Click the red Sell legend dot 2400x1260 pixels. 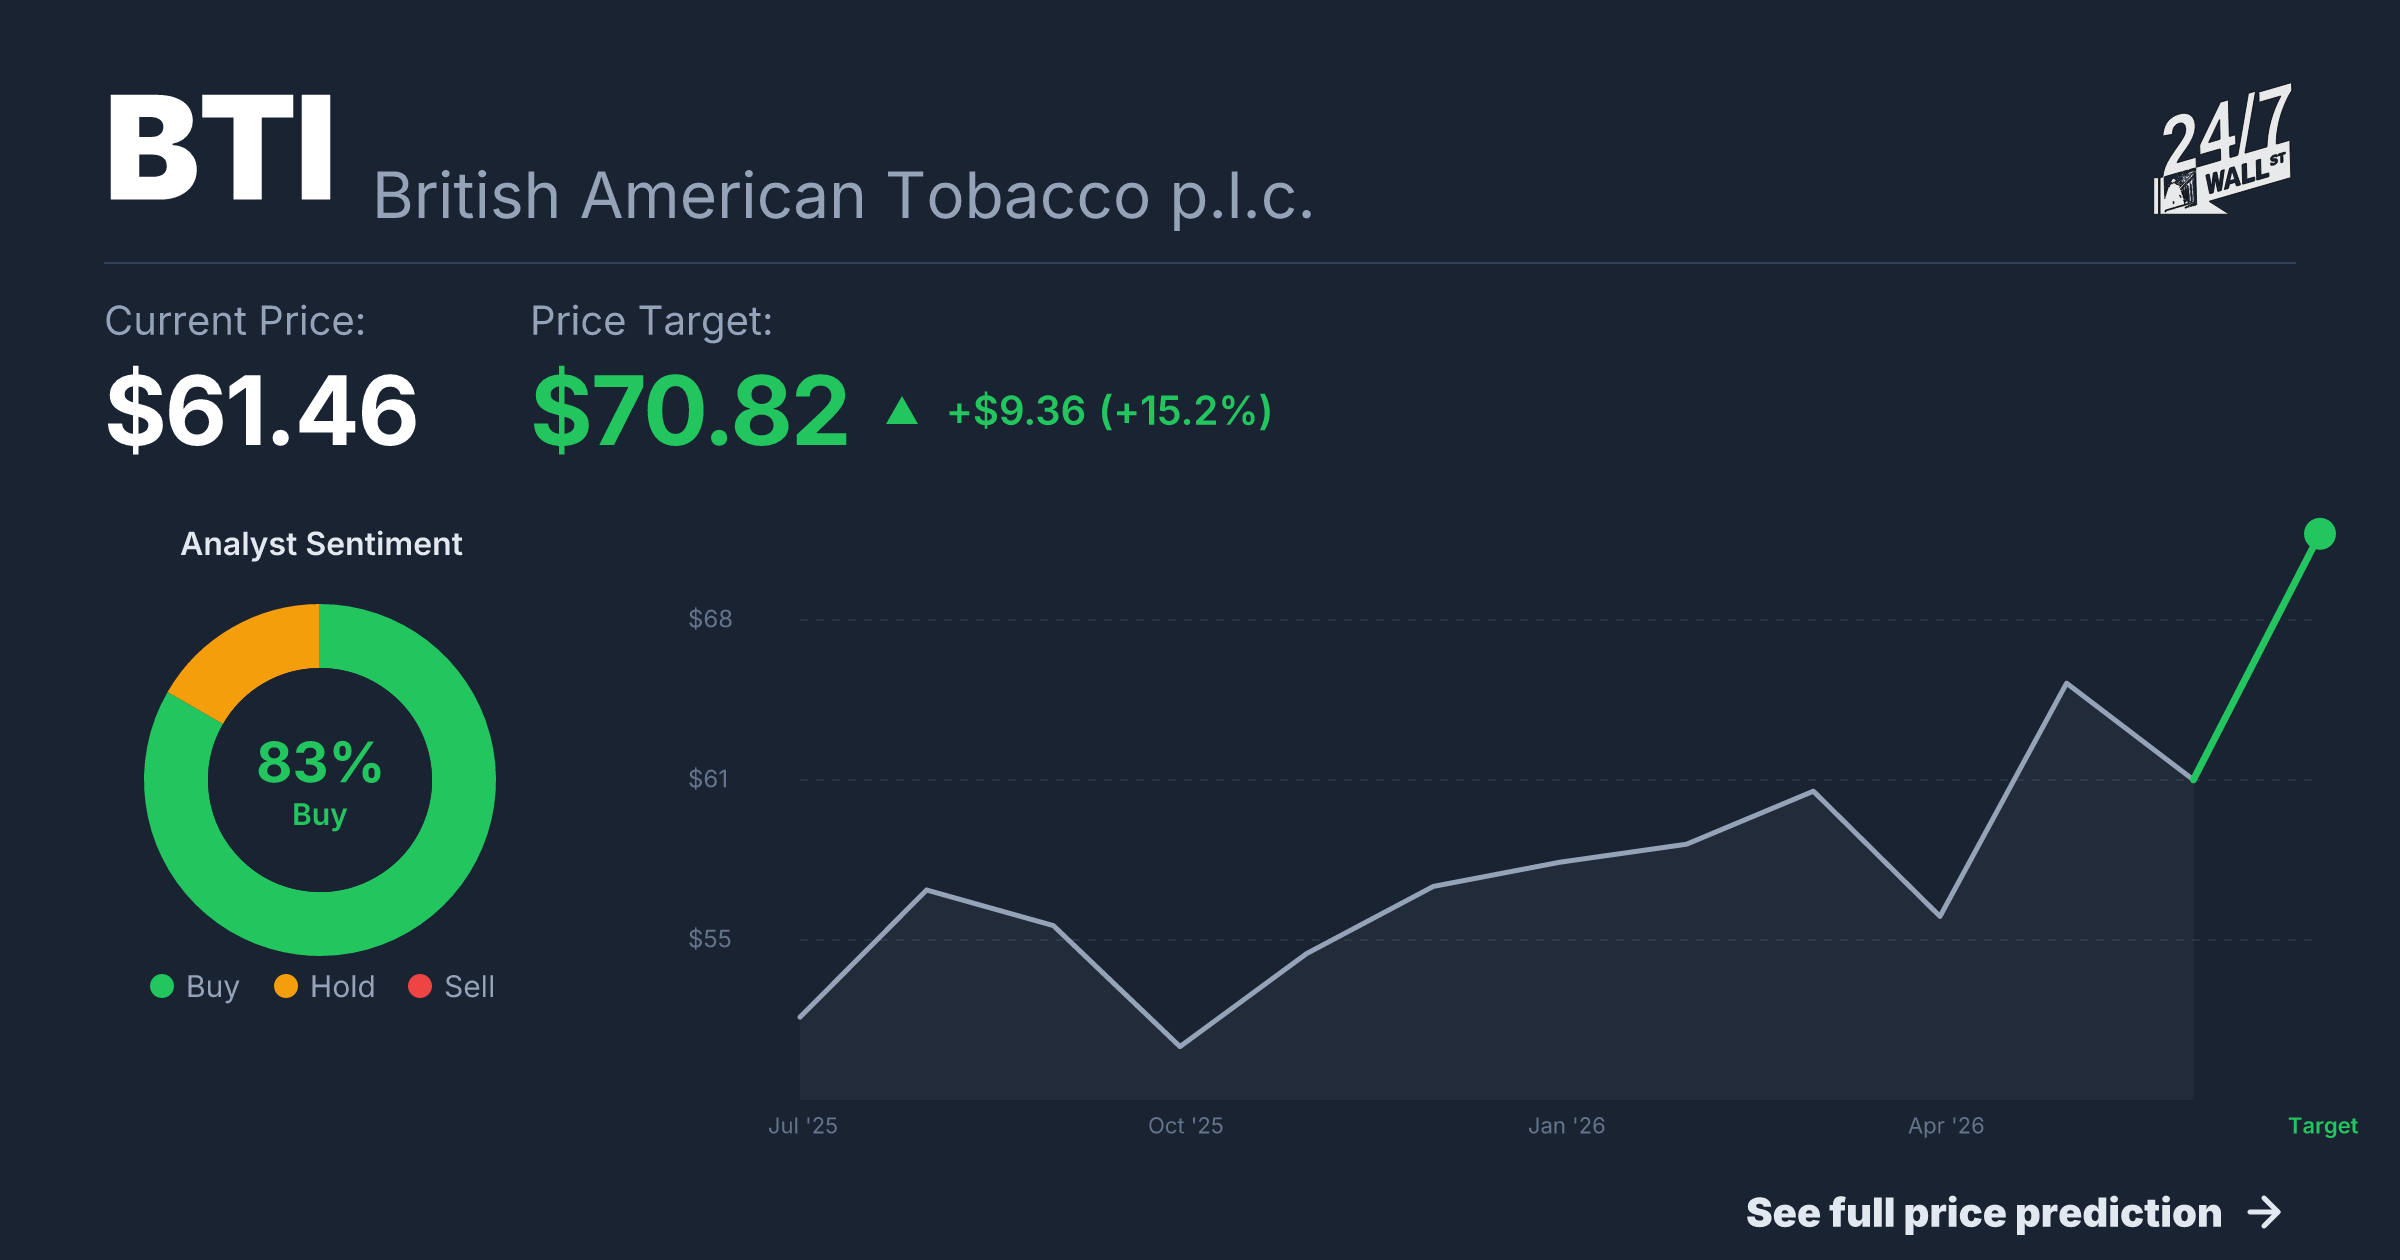click(x=420, y=987)
